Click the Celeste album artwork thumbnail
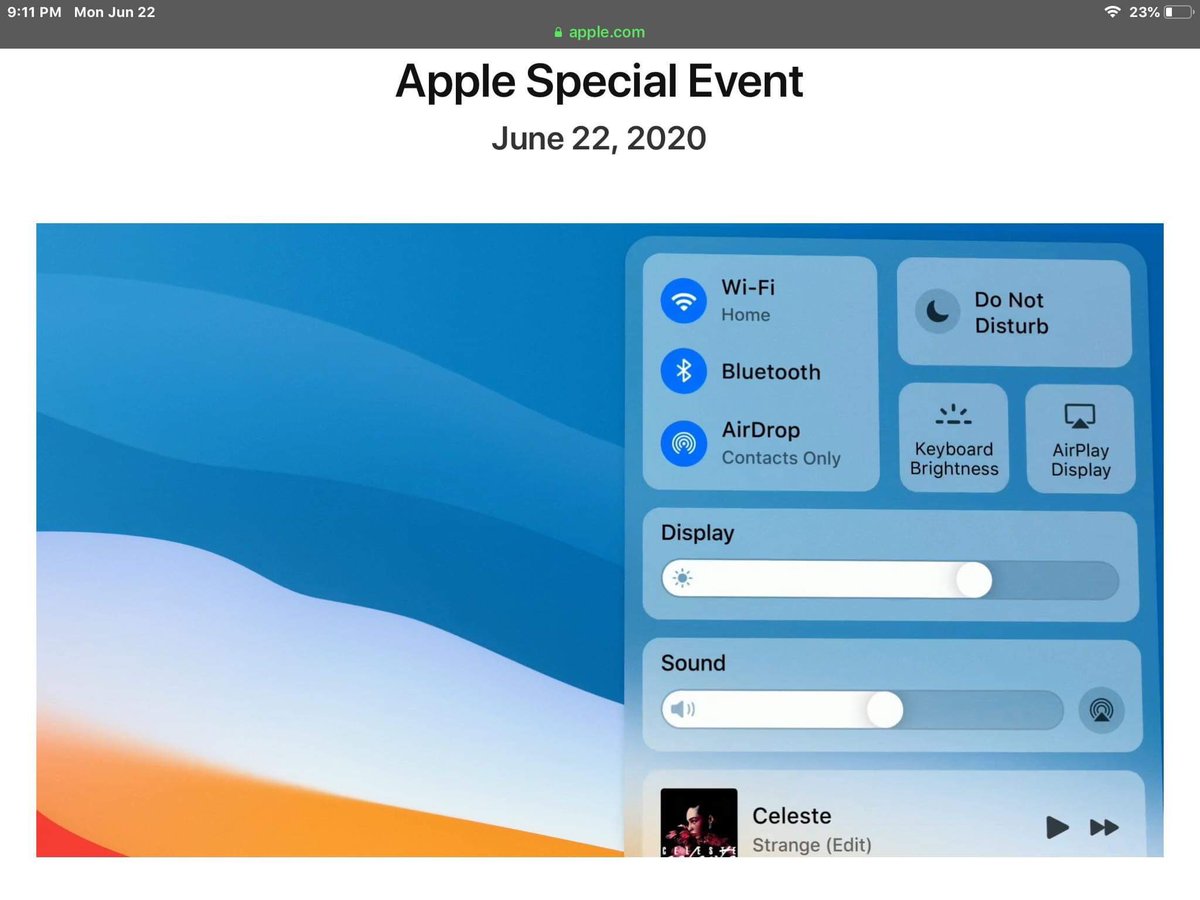This screenshot has height=900, width=1200. coord(699,823)
